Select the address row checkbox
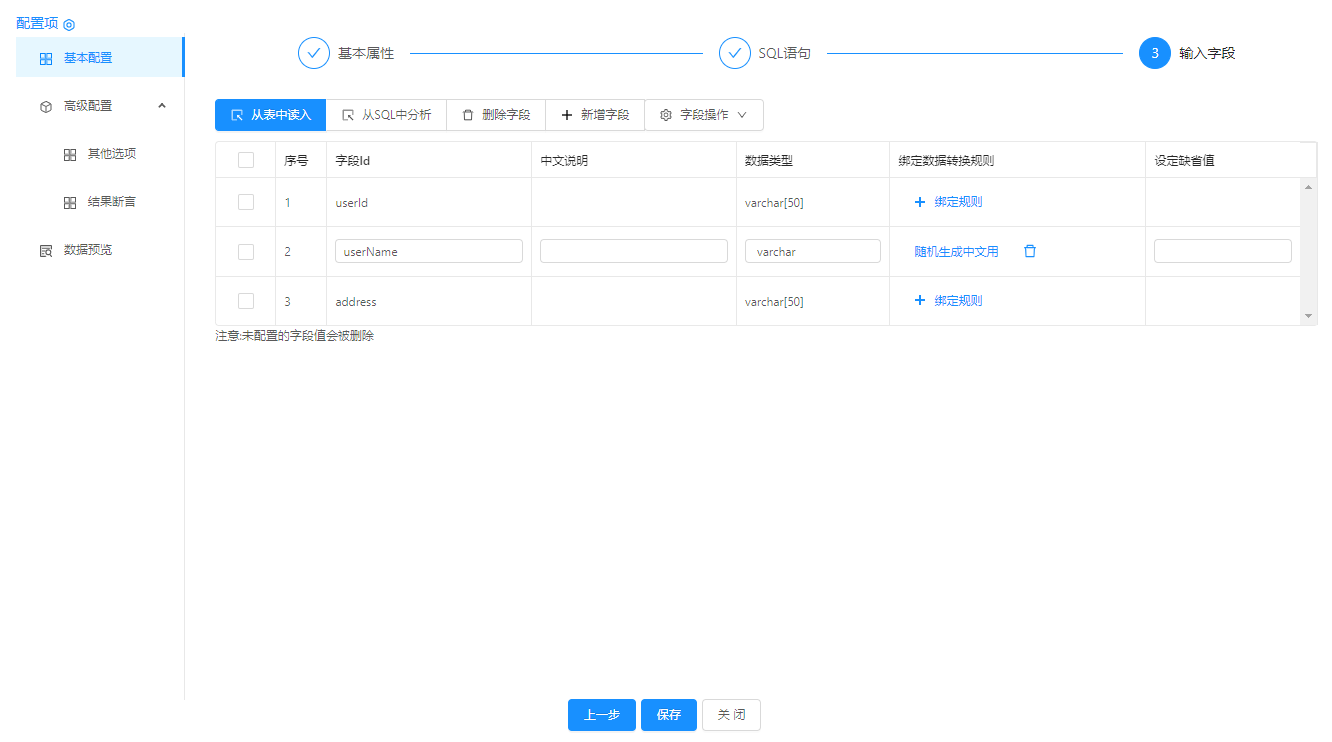This screenshot has width=1332, height=742. tap(246, 301)
